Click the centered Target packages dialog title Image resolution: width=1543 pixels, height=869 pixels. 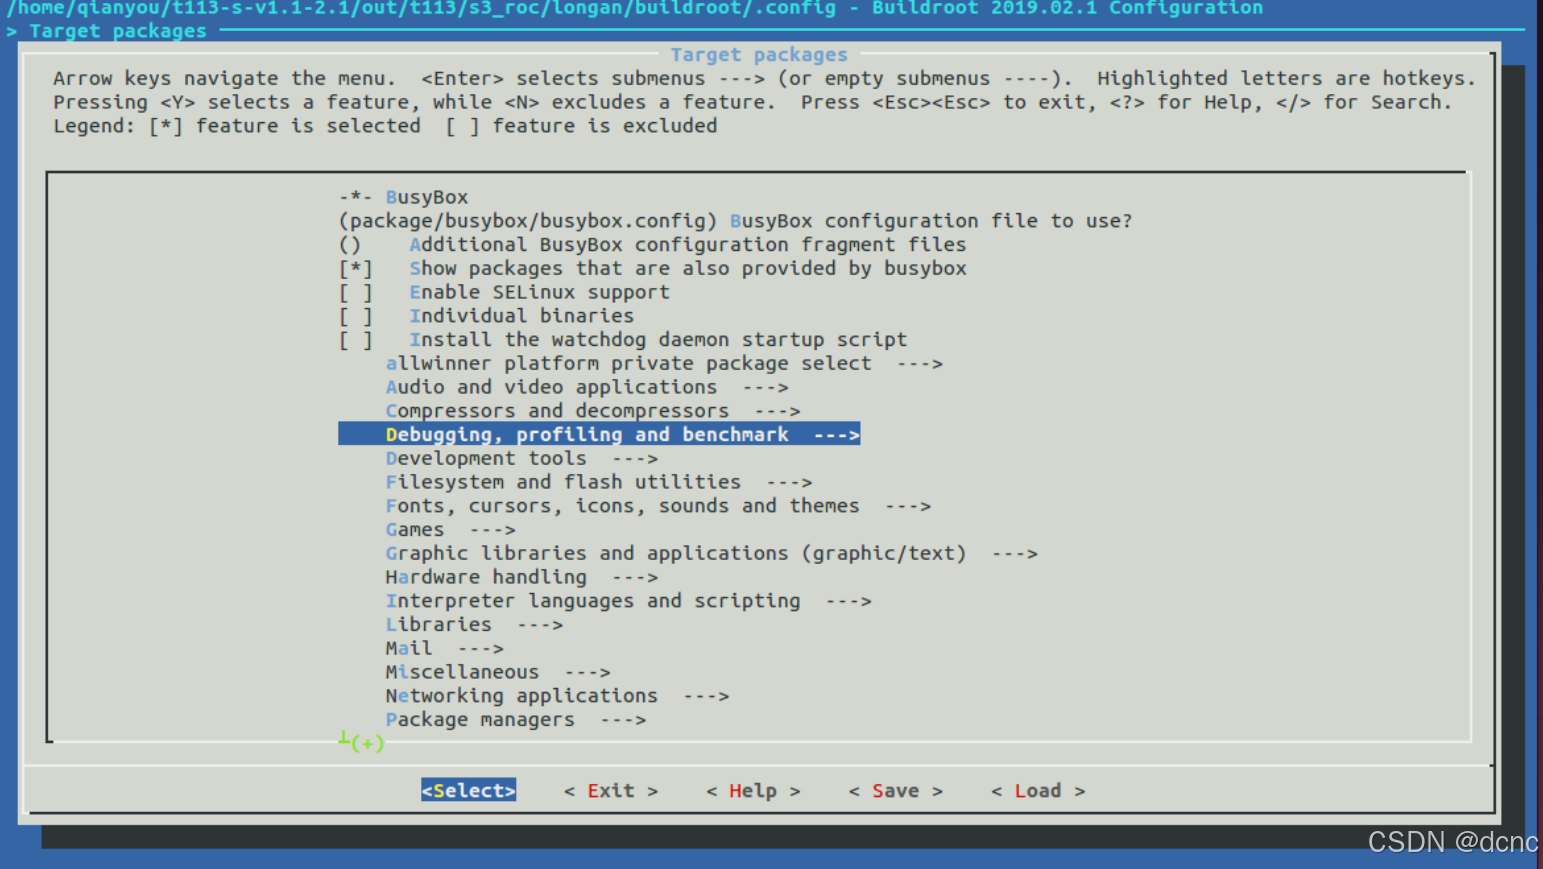click(759, 55)
